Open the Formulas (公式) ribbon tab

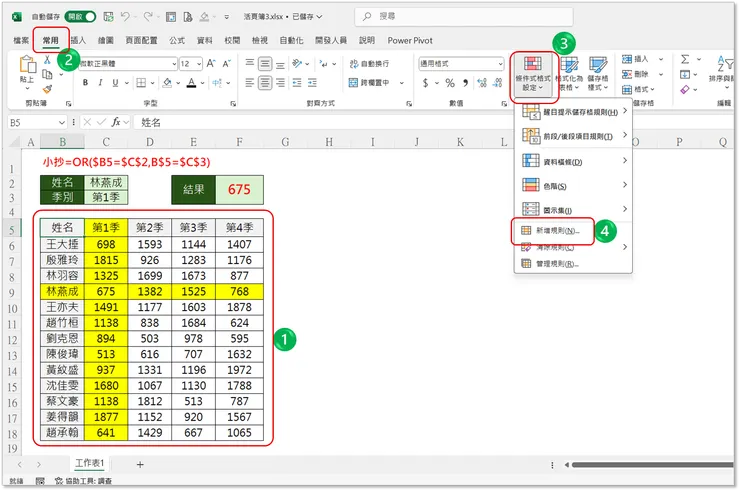point(177,40)
